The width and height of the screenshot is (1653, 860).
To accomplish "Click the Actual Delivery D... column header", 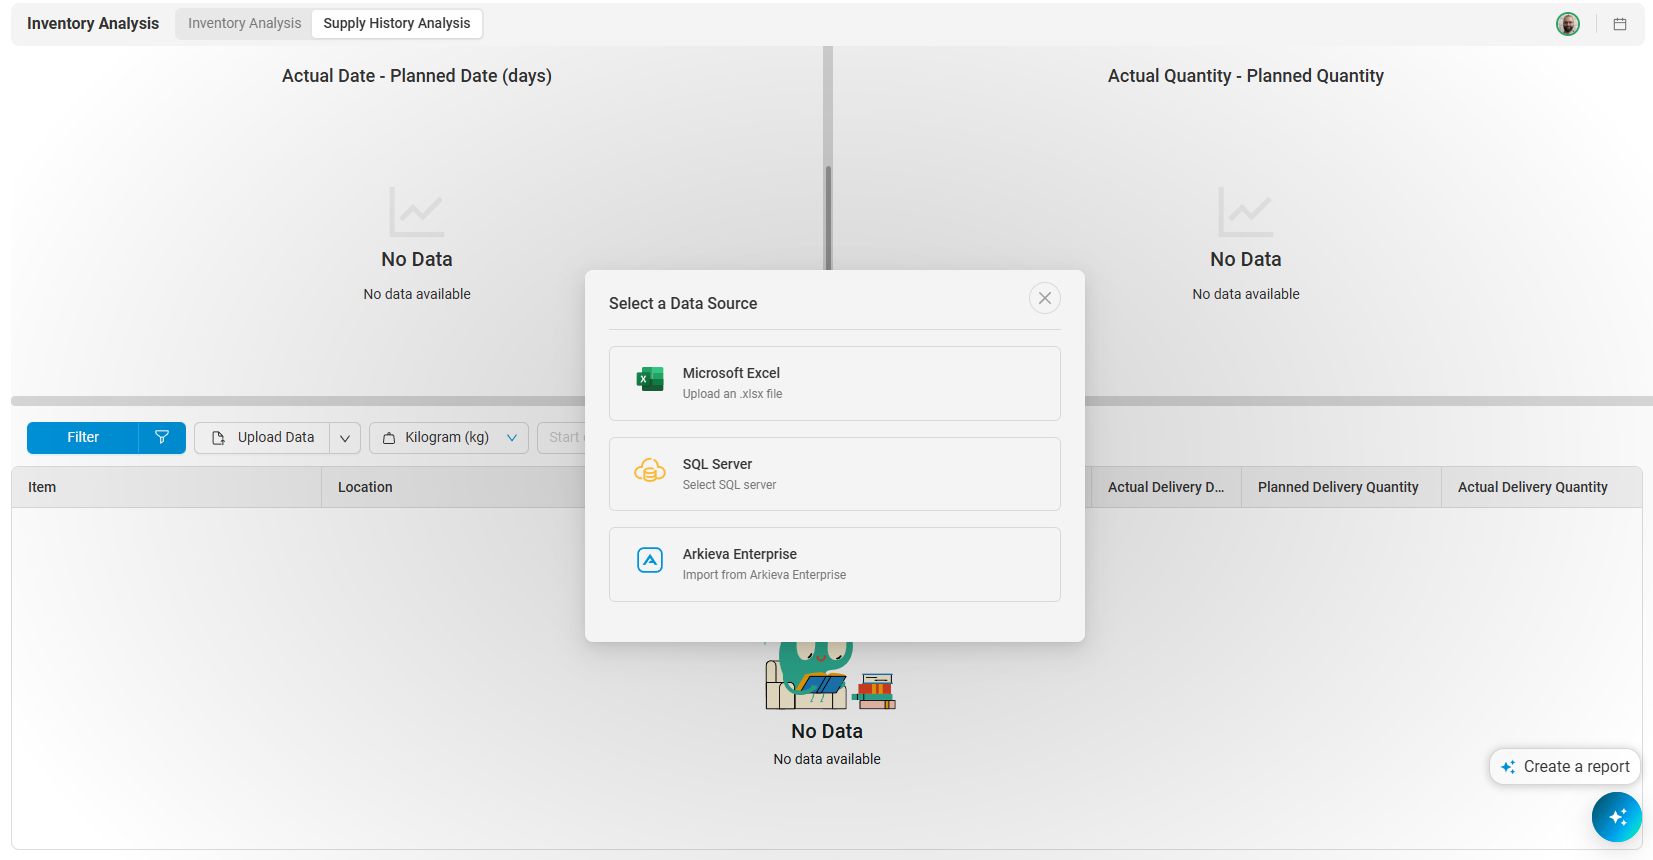I will coord(1166,487).
